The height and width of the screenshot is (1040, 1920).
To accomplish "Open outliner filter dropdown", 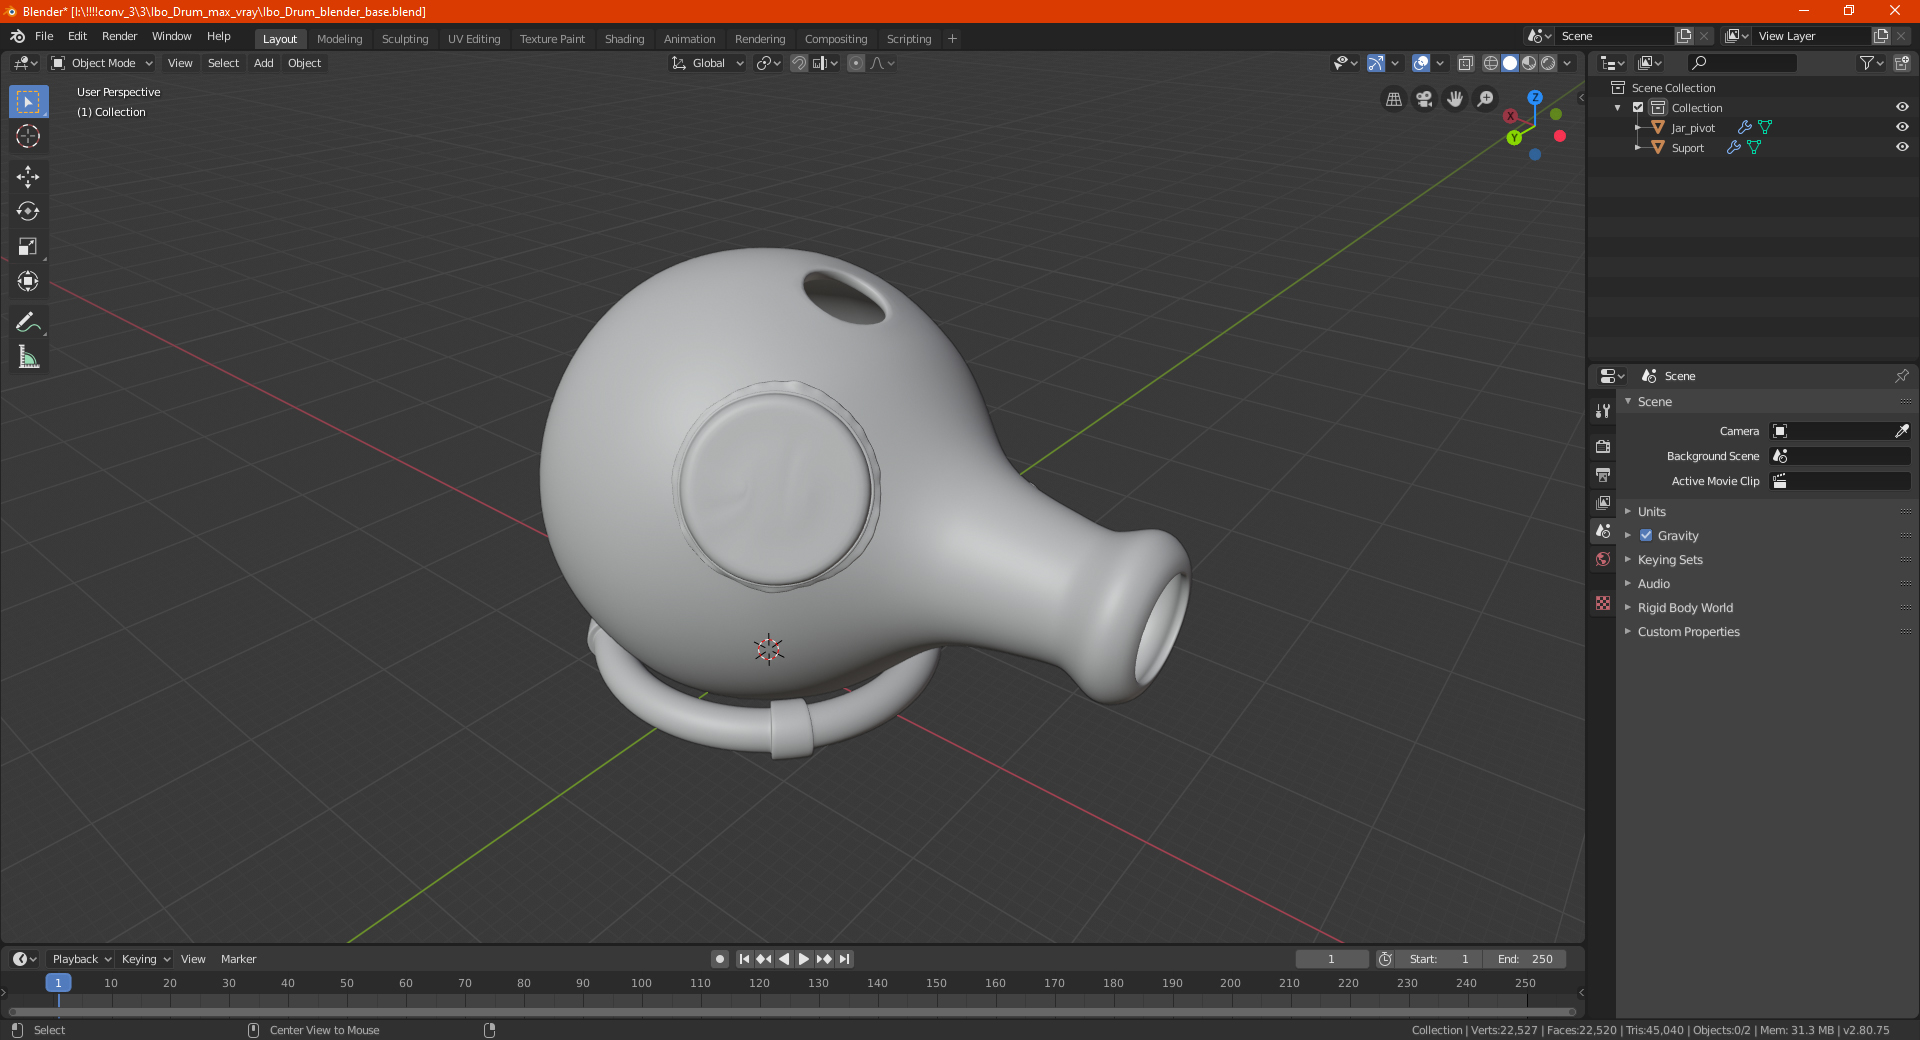I will pos(1870,63).
